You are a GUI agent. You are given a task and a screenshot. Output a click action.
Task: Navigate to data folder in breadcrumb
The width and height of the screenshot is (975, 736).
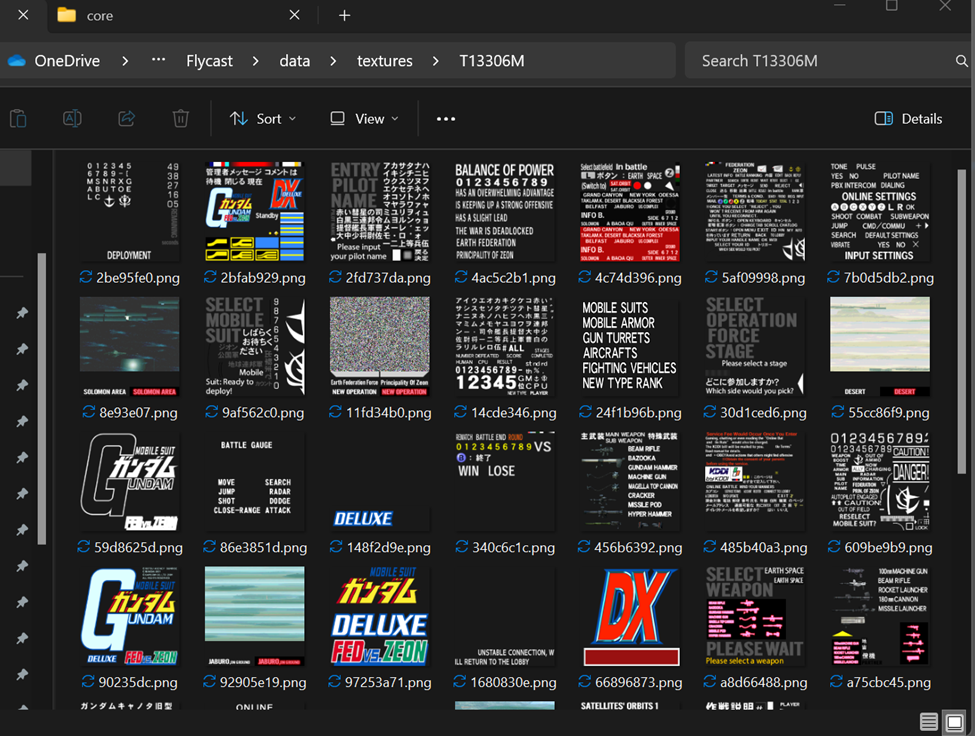click(x=295, y=61)
